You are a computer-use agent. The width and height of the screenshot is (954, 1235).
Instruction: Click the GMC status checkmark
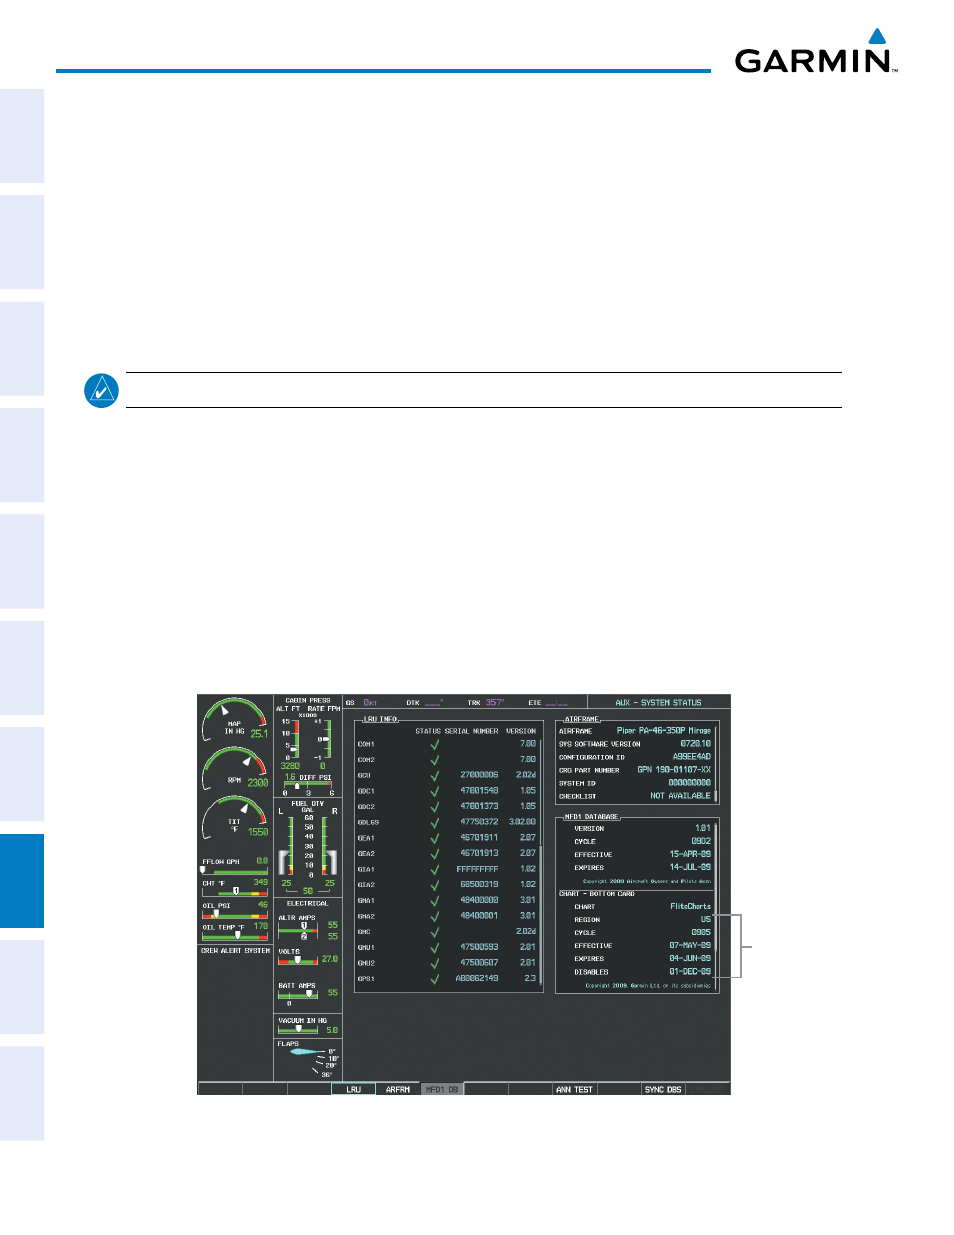click(435, 932)
